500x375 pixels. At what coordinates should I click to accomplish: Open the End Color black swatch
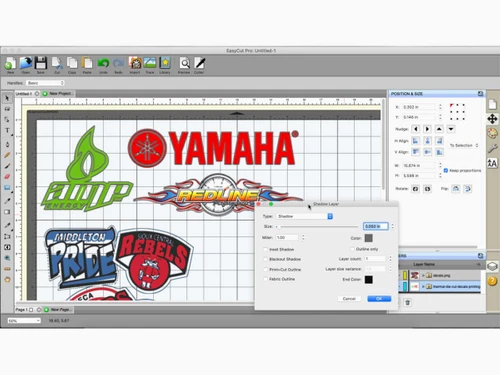coord(368,279)
